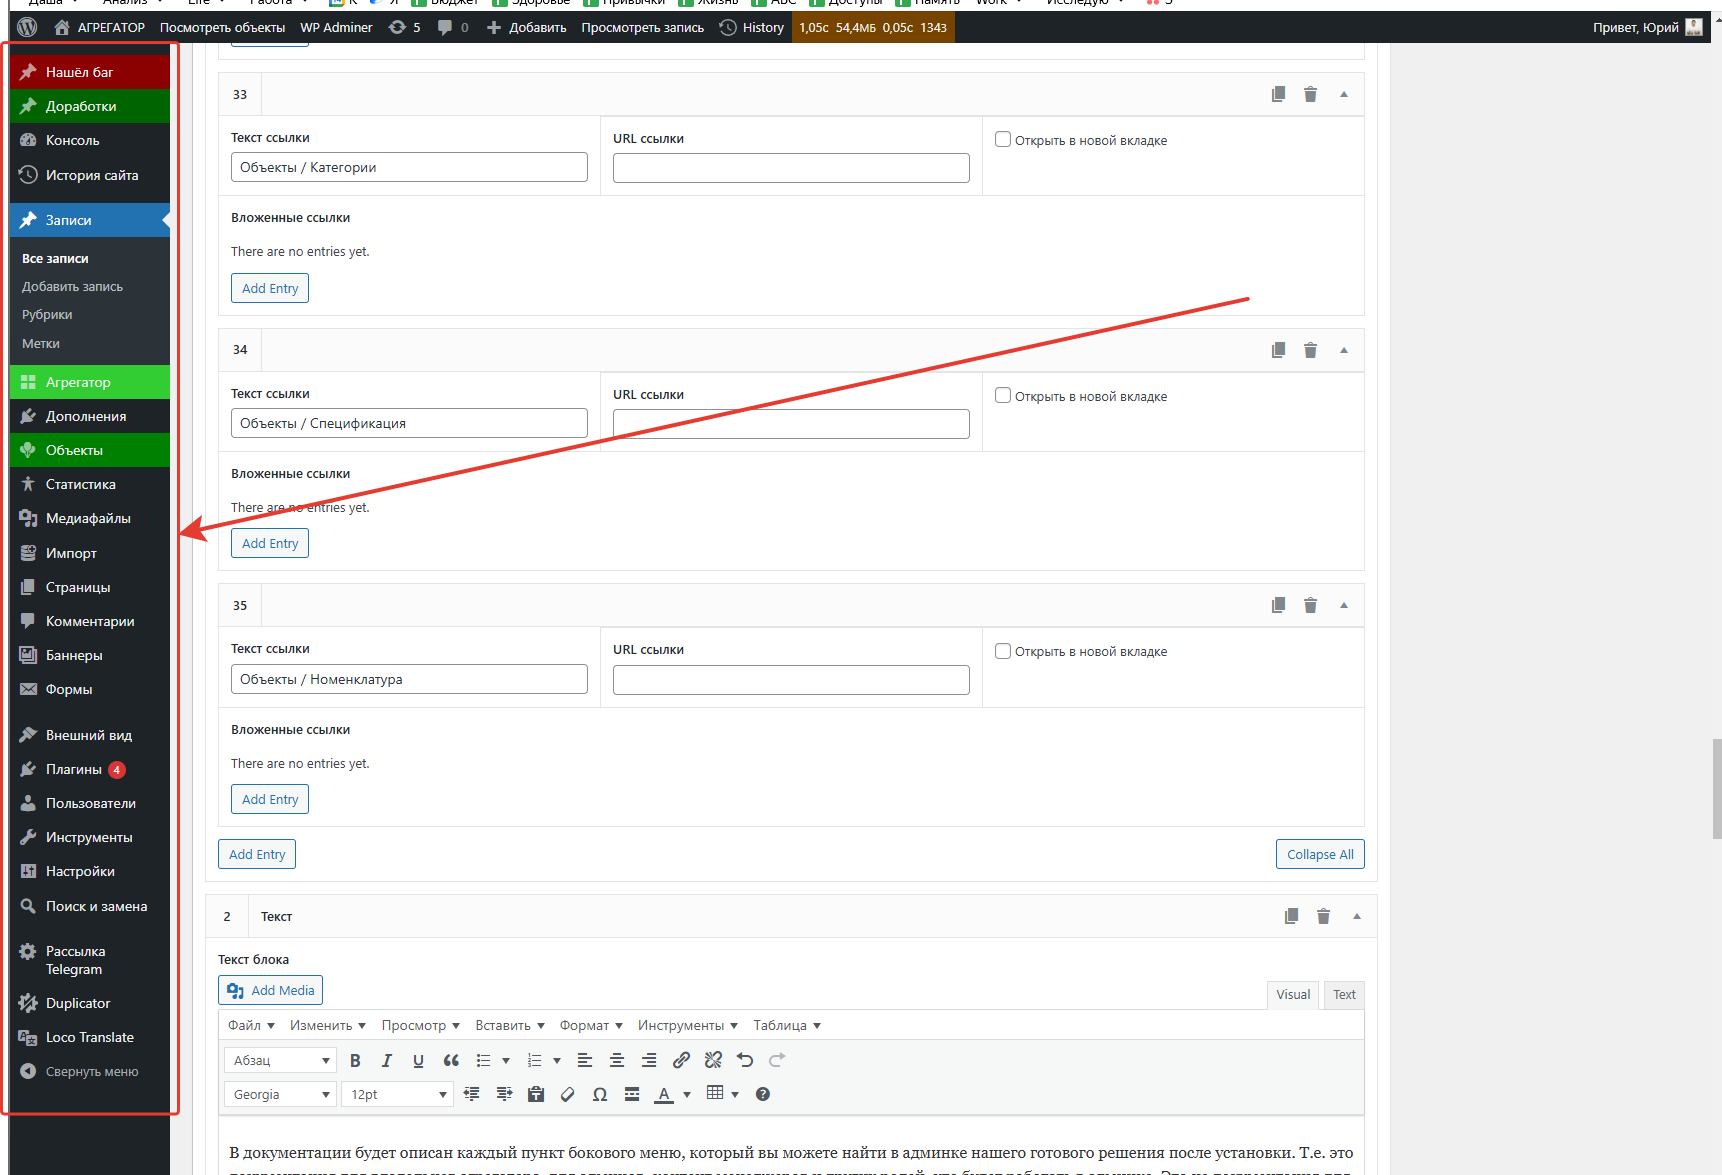Click the blockquote icon in editor
This screenshot has height=1175, width=1722.
coord(451,1060)
